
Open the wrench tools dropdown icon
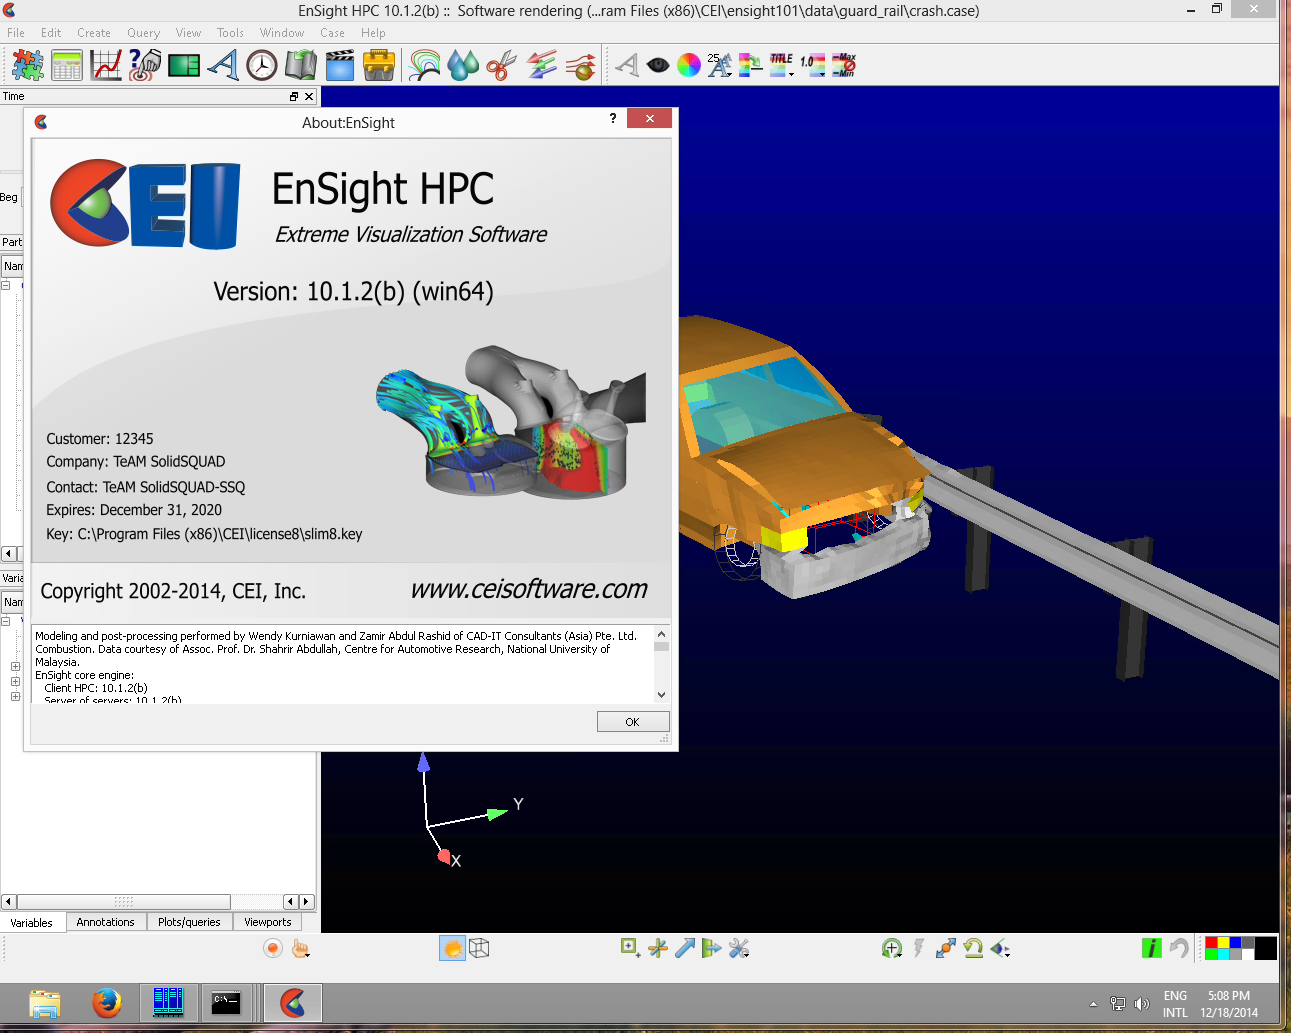click(739, 948)
